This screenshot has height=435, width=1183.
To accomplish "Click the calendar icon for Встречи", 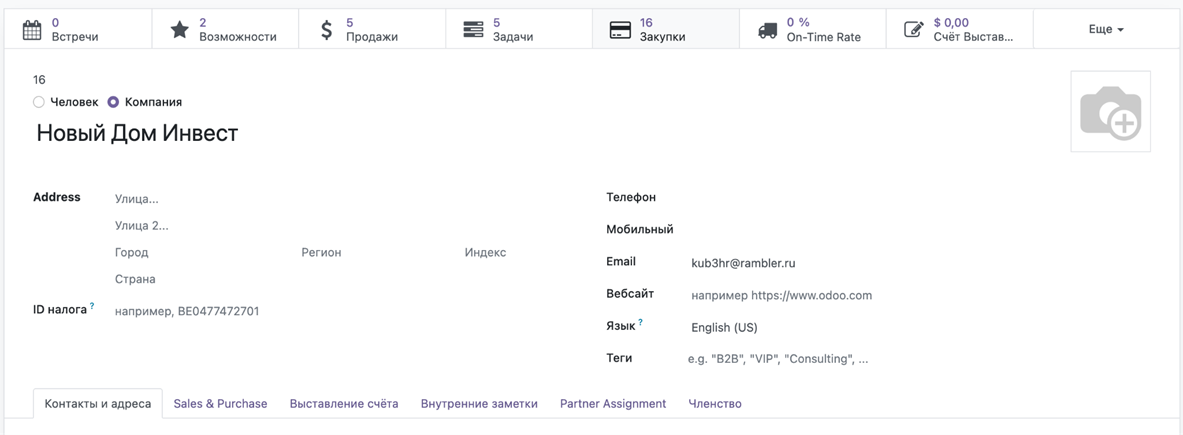I will click(x=32, y=30).
